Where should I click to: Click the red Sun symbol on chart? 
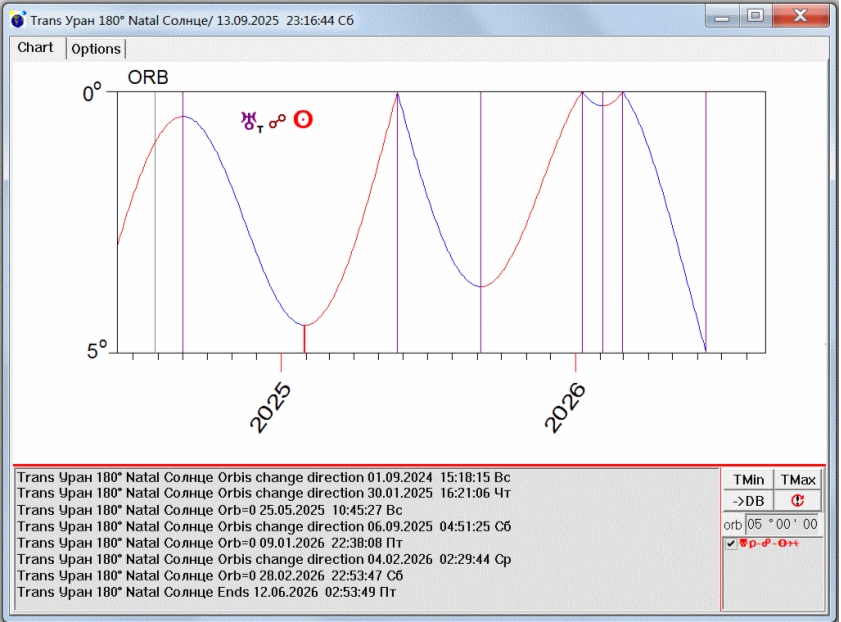302,120
